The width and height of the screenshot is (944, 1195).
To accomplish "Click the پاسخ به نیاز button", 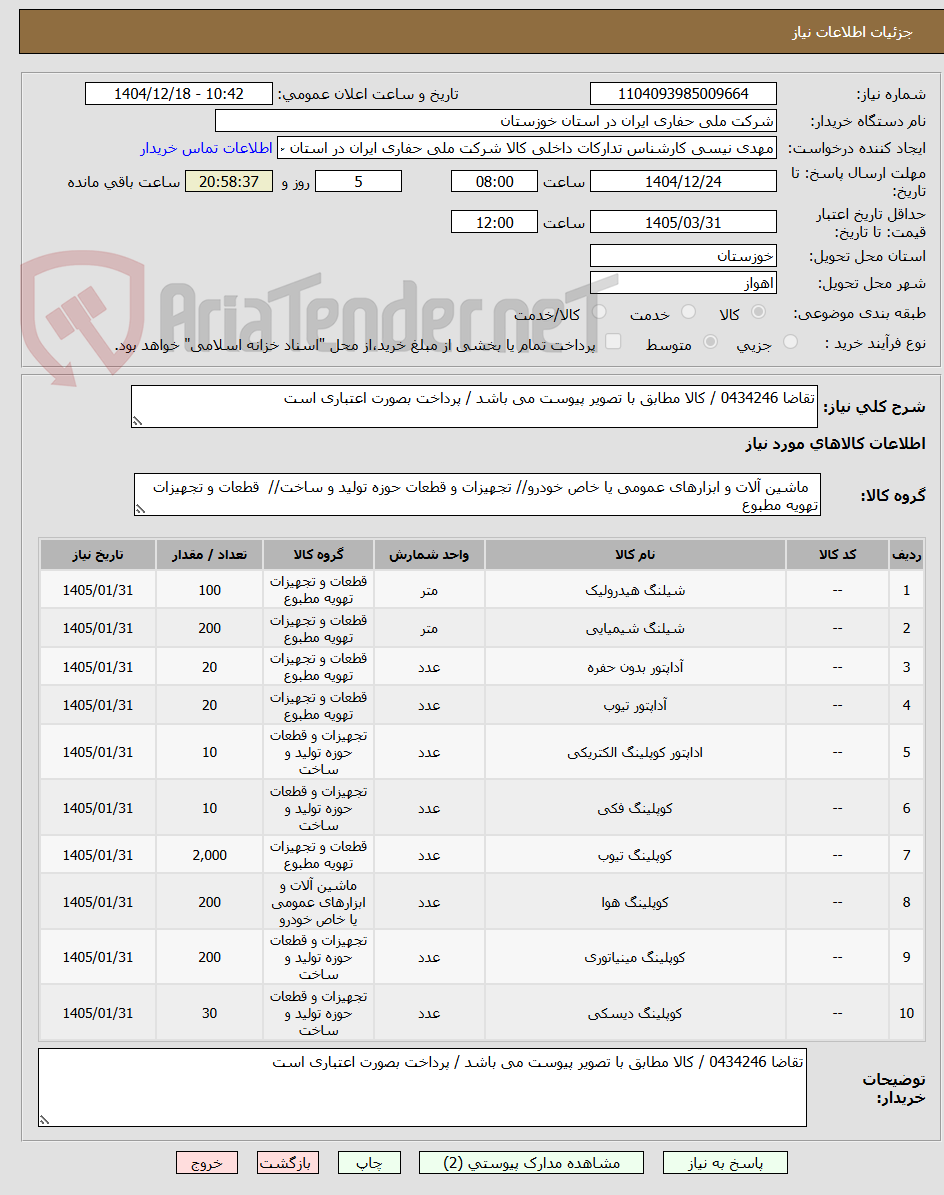I will click(725, 1162).
